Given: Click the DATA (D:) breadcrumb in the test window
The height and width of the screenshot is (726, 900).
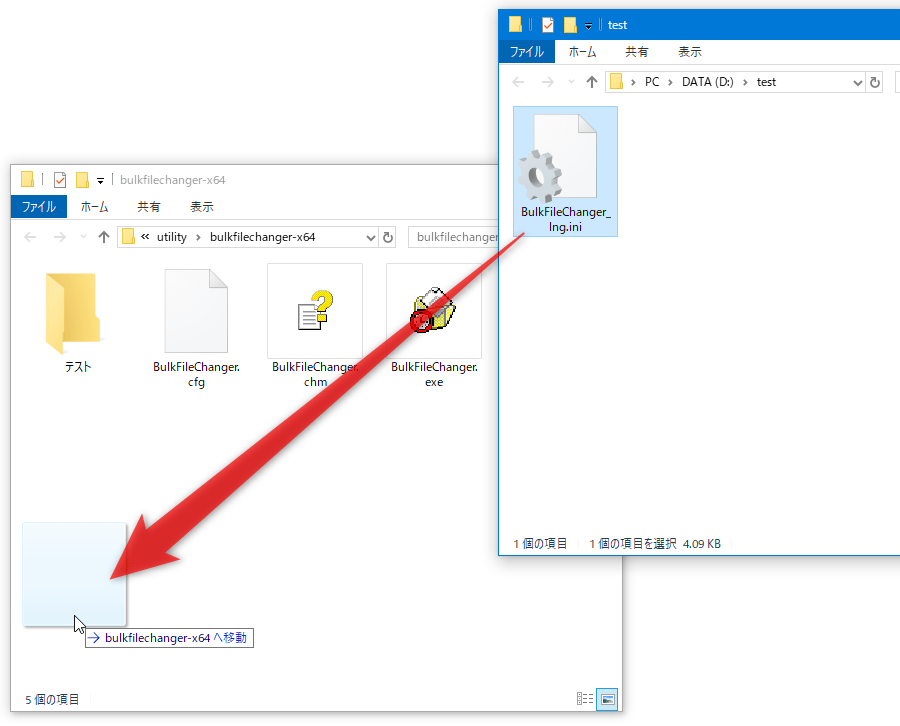Looking at the screenshot, I should tap(708, 82).
